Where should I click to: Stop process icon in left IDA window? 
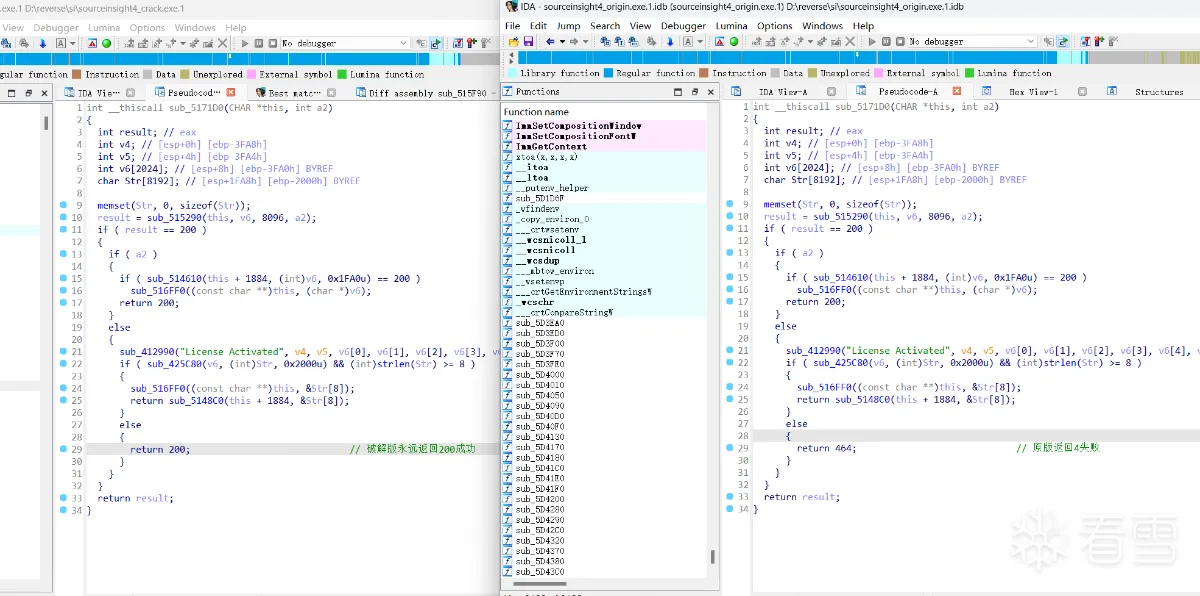(272, 43)
